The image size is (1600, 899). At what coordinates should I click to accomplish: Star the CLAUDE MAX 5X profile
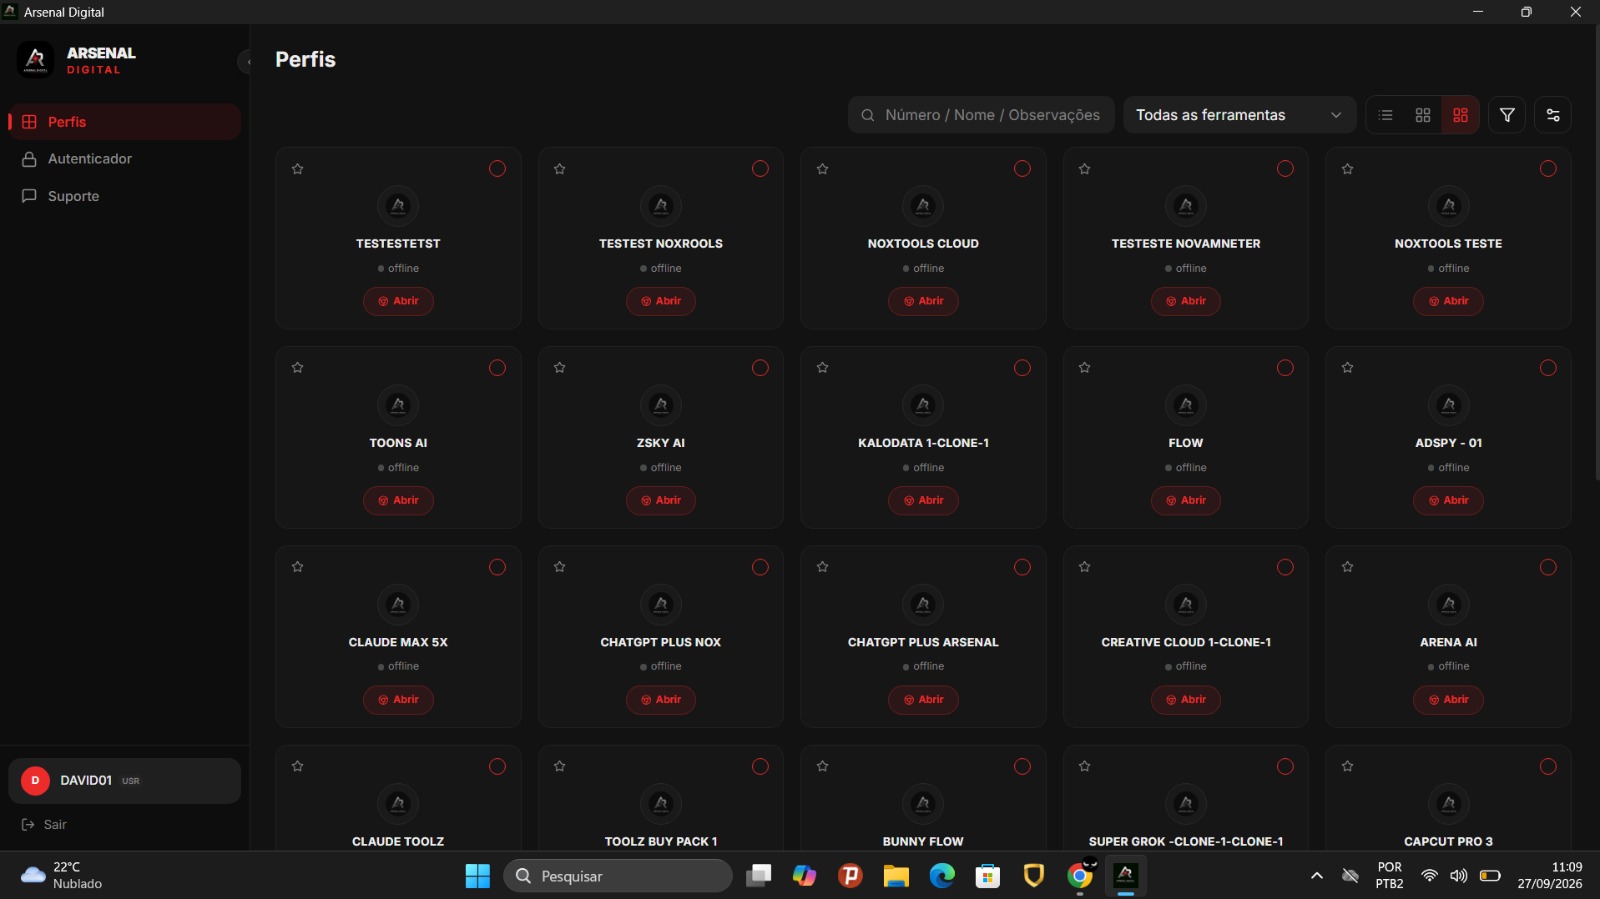point(297,567)
